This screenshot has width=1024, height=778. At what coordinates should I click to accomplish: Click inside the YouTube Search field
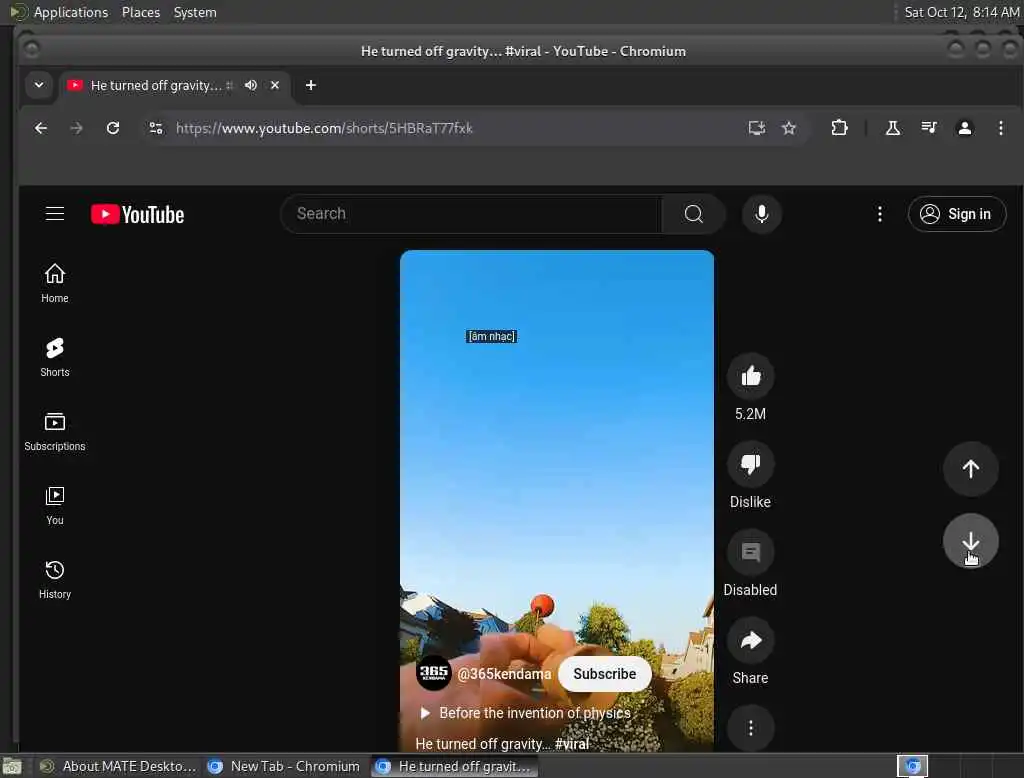pyautogui.click(x=472, y=214)
